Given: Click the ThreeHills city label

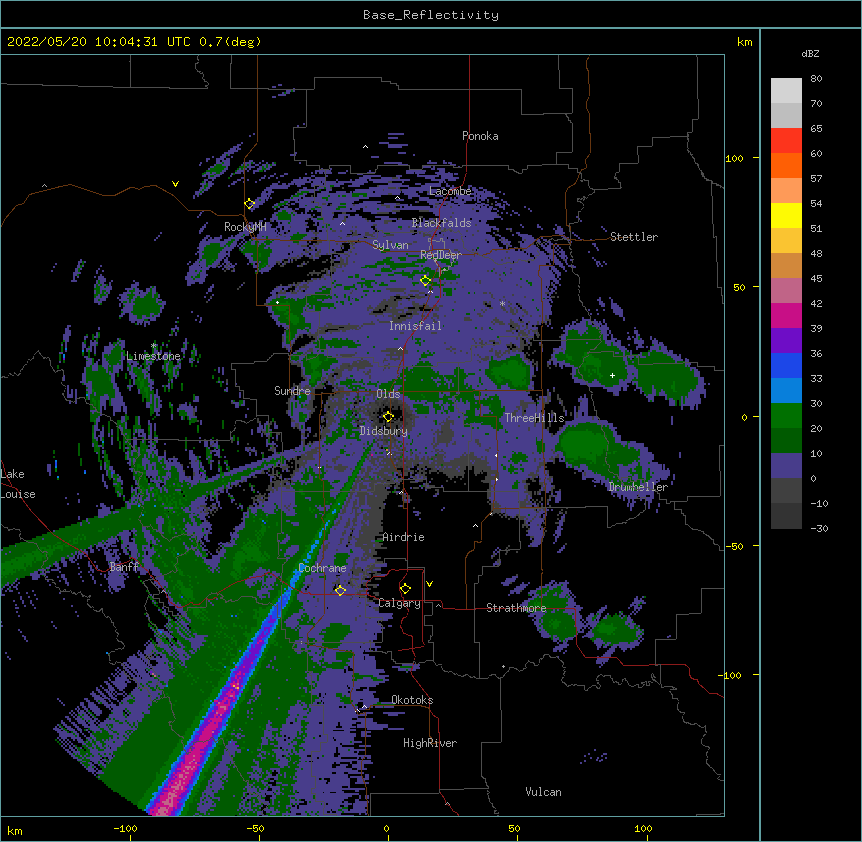Looking at the screenshot, I should click(x=534, y=418).
